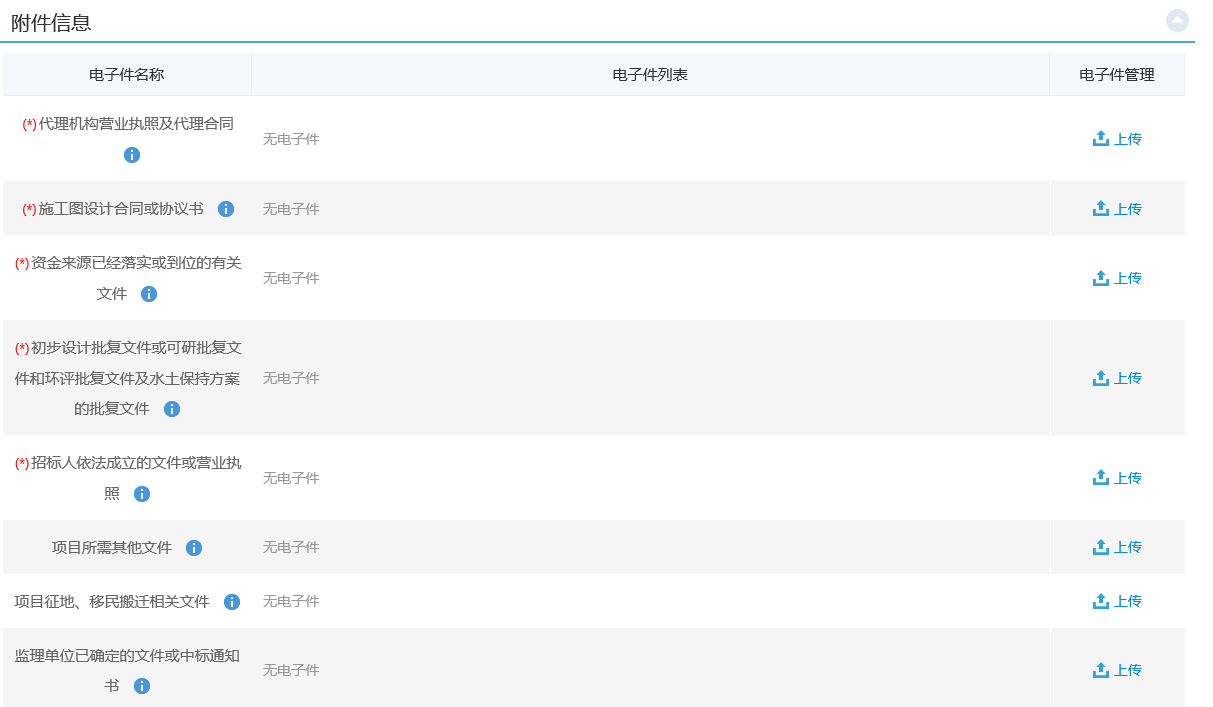Click info icon for 招标人依法成立的文件或营业执照

click(142, 494)
